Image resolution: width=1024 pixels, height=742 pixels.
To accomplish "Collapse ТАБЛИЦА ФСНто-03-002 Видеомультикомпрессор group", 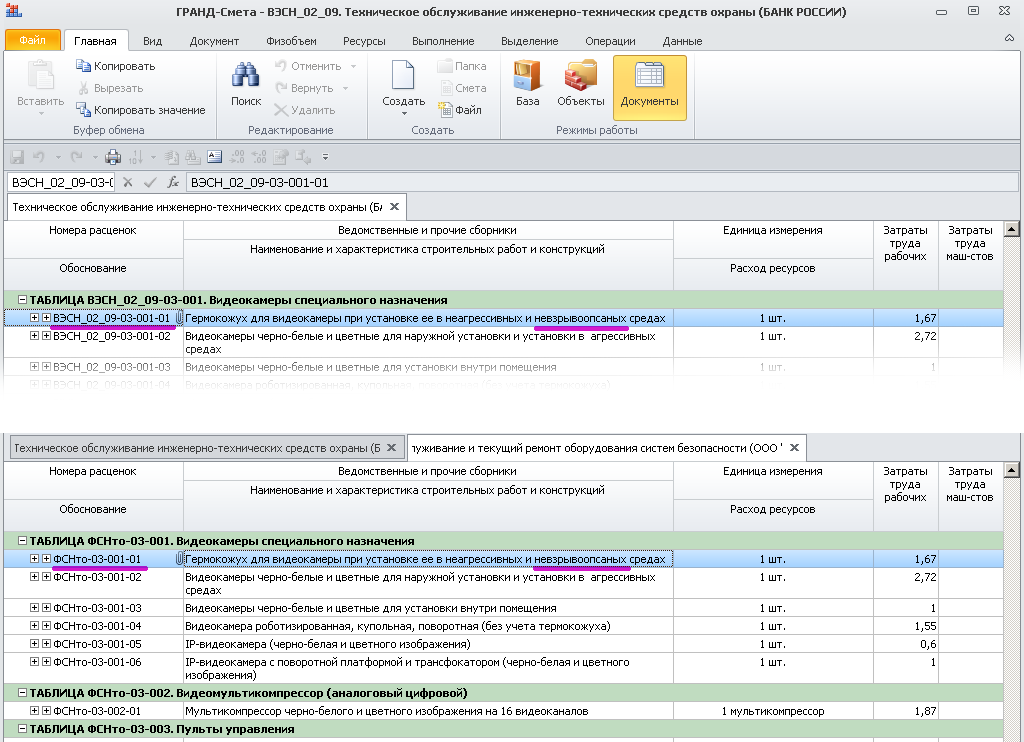I will (x=22, y=693).
